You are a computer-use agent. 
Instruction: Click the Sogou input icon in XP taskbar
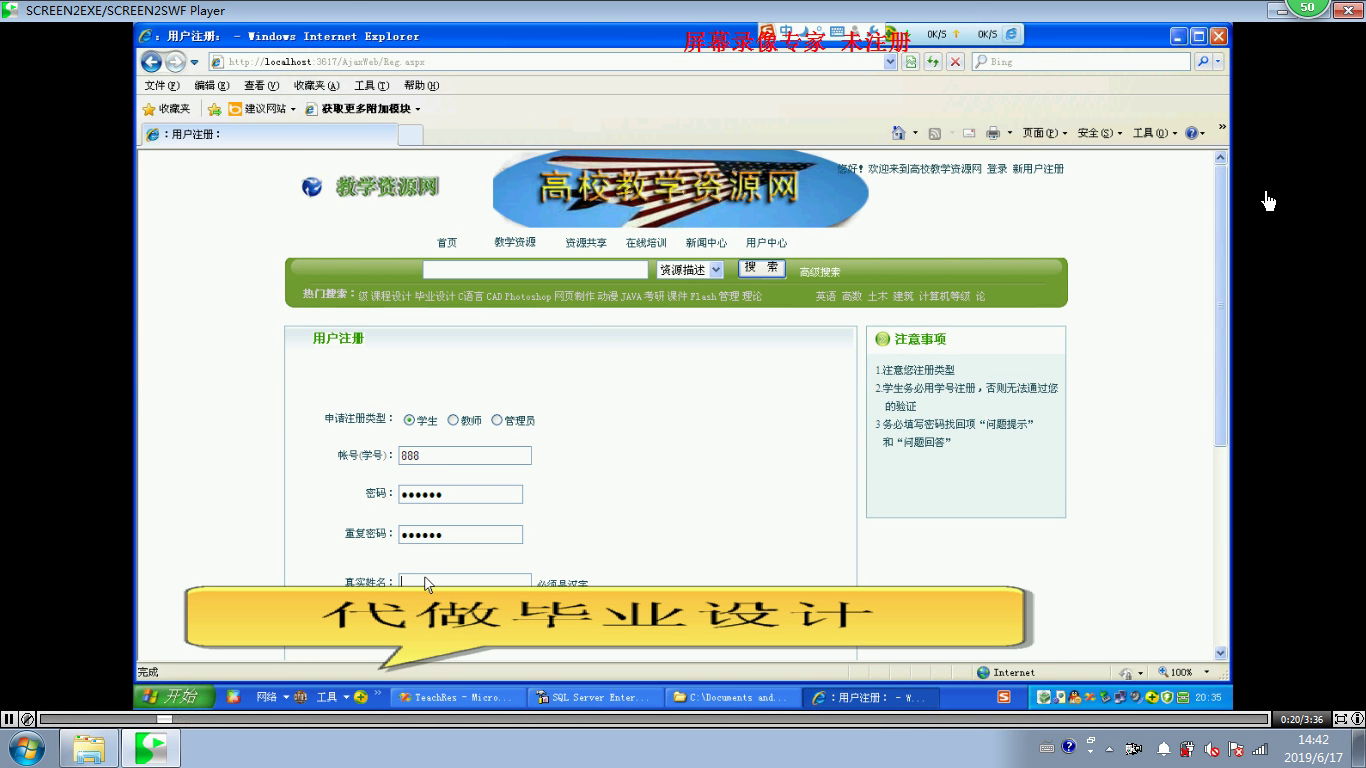tap(1004, 697)
